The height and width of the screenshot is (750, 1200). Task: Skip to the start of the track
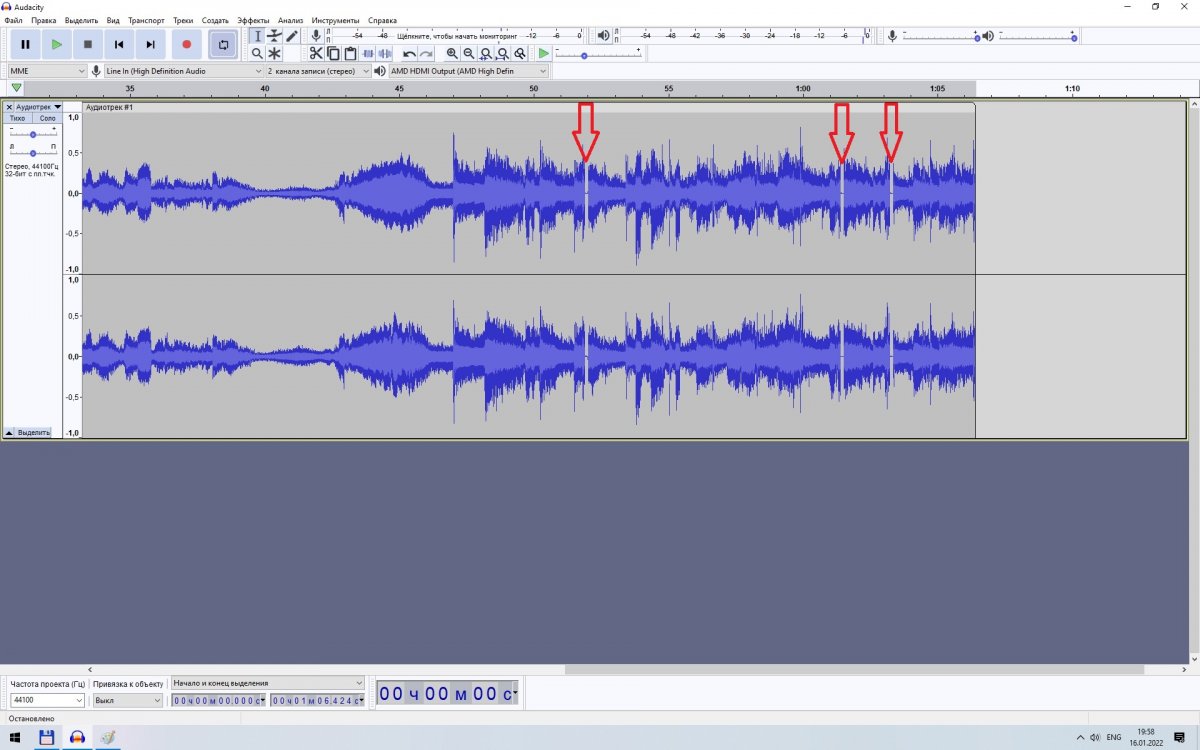[118, 44]
